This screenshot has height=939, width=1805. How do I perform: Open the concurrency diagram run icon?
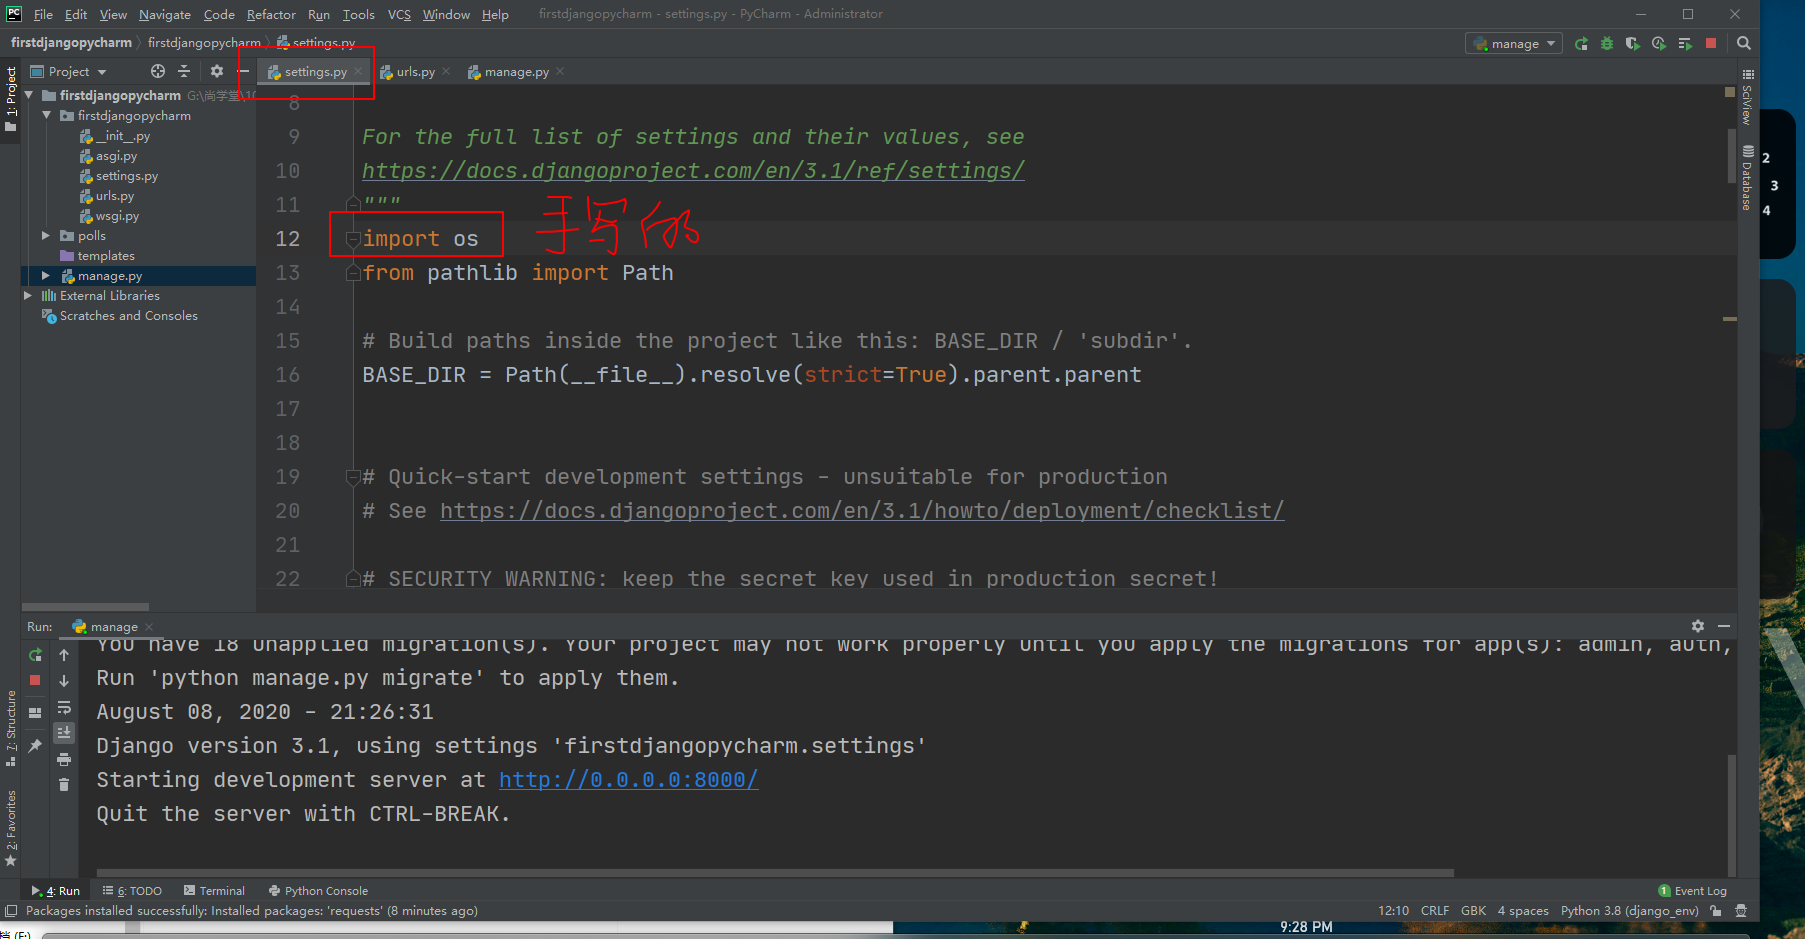point(1685,44)
